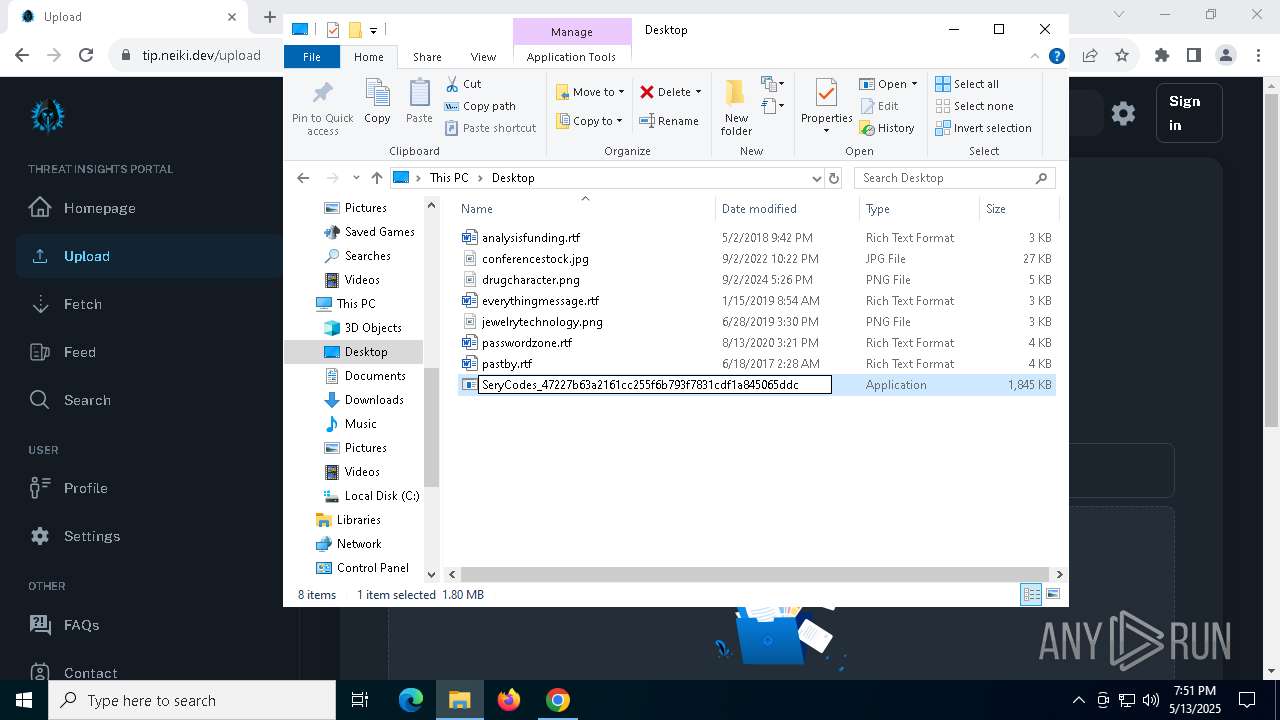The width and height of the screenshot is (1280, 720).
Task: Click the Search Desktop field
Action: click(956, 178)
